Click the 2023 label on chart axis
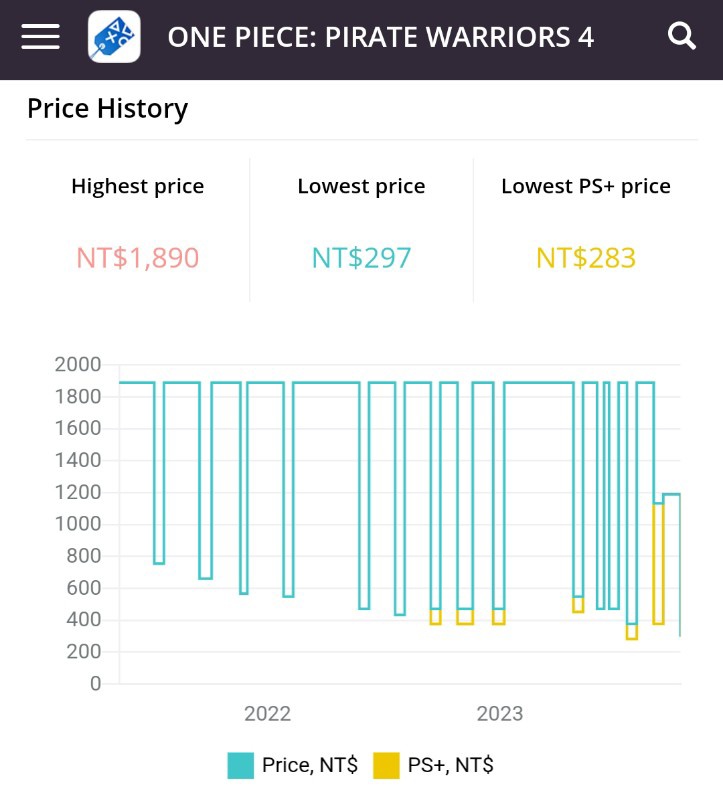Screen dimensions: 723x794 (499, 714)
